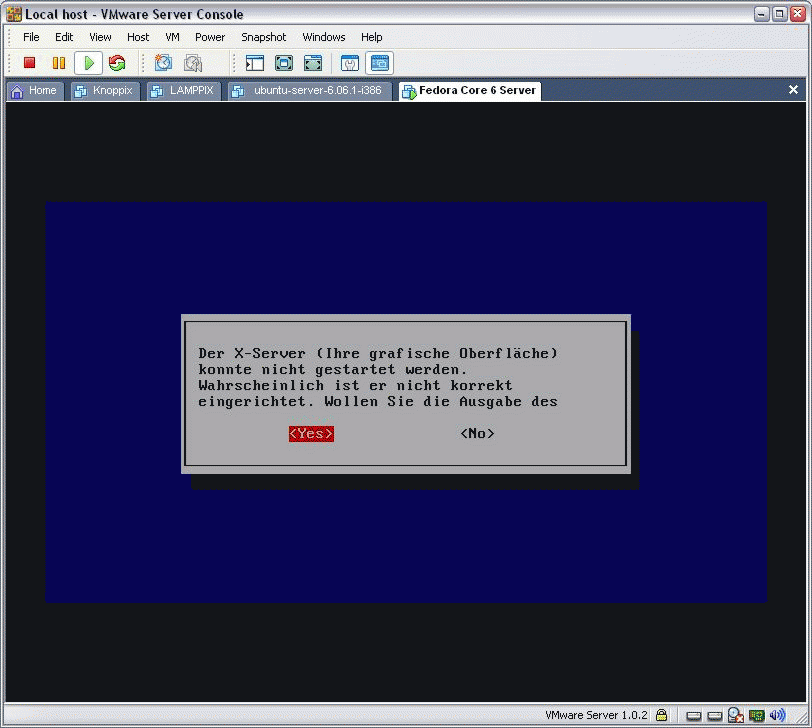Close the current VM tab
Viewport: 812px width, 728px height.
tap(793, 90)
